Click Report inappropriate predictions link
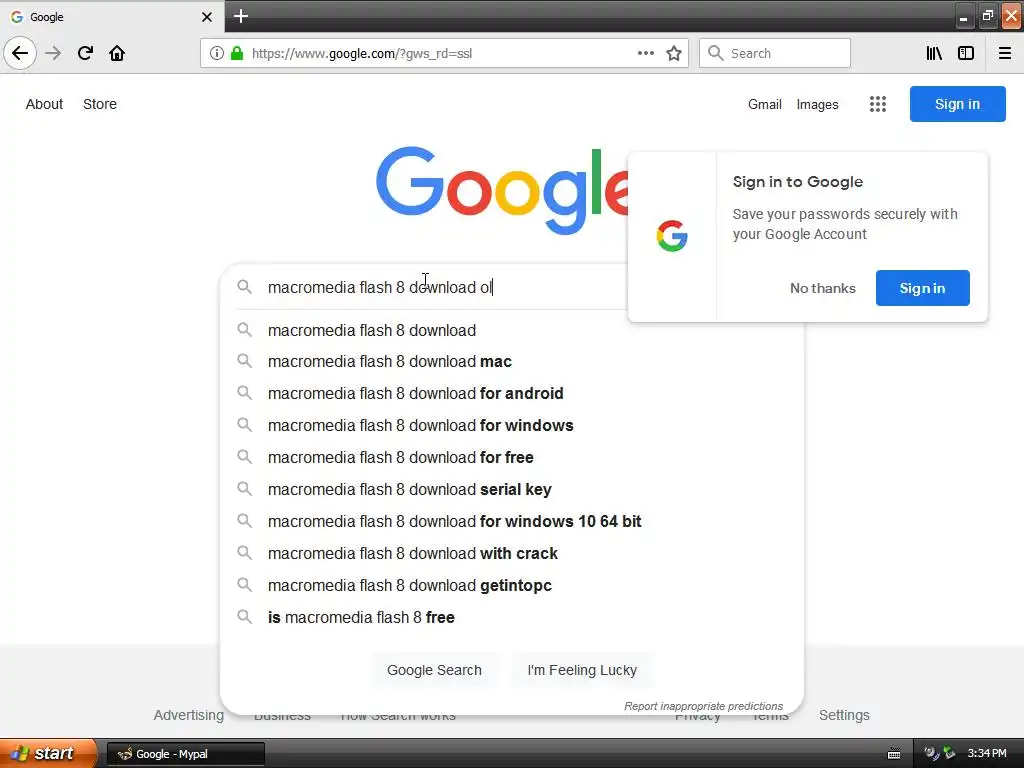The height and width of the screenshot is (768, 1024). pos(703,706)
